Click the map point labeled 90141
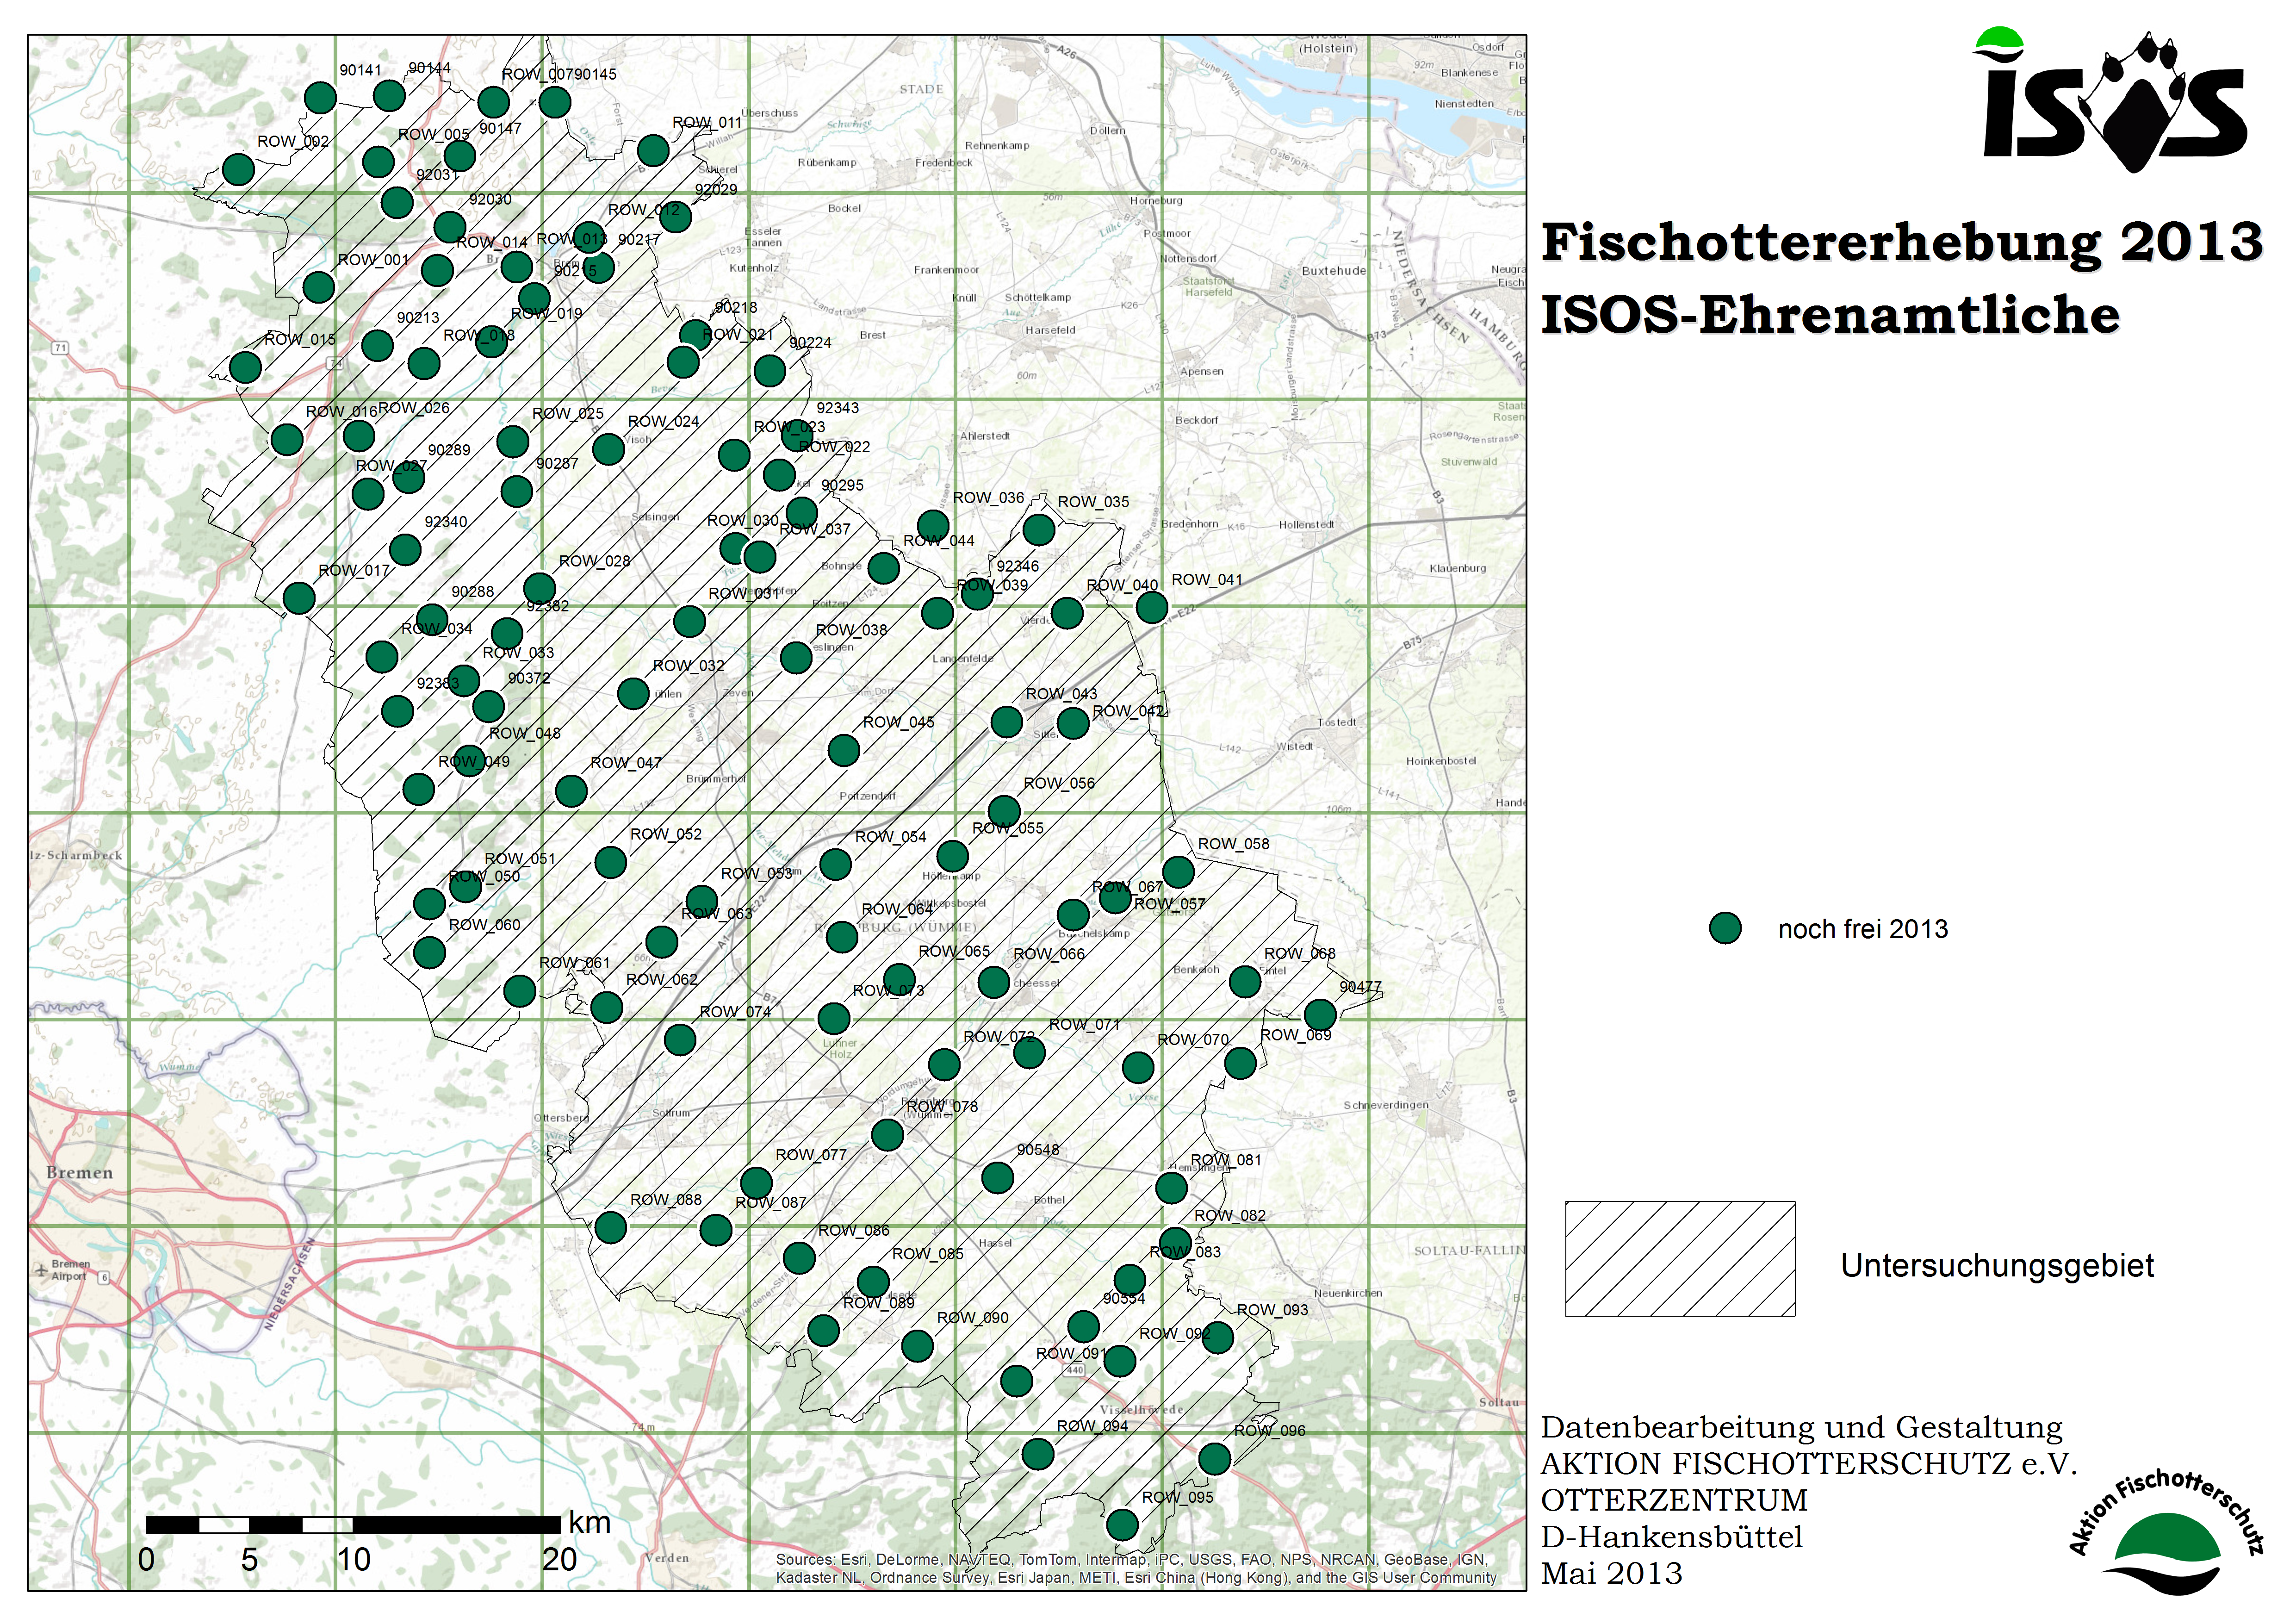 pos(320,98)
